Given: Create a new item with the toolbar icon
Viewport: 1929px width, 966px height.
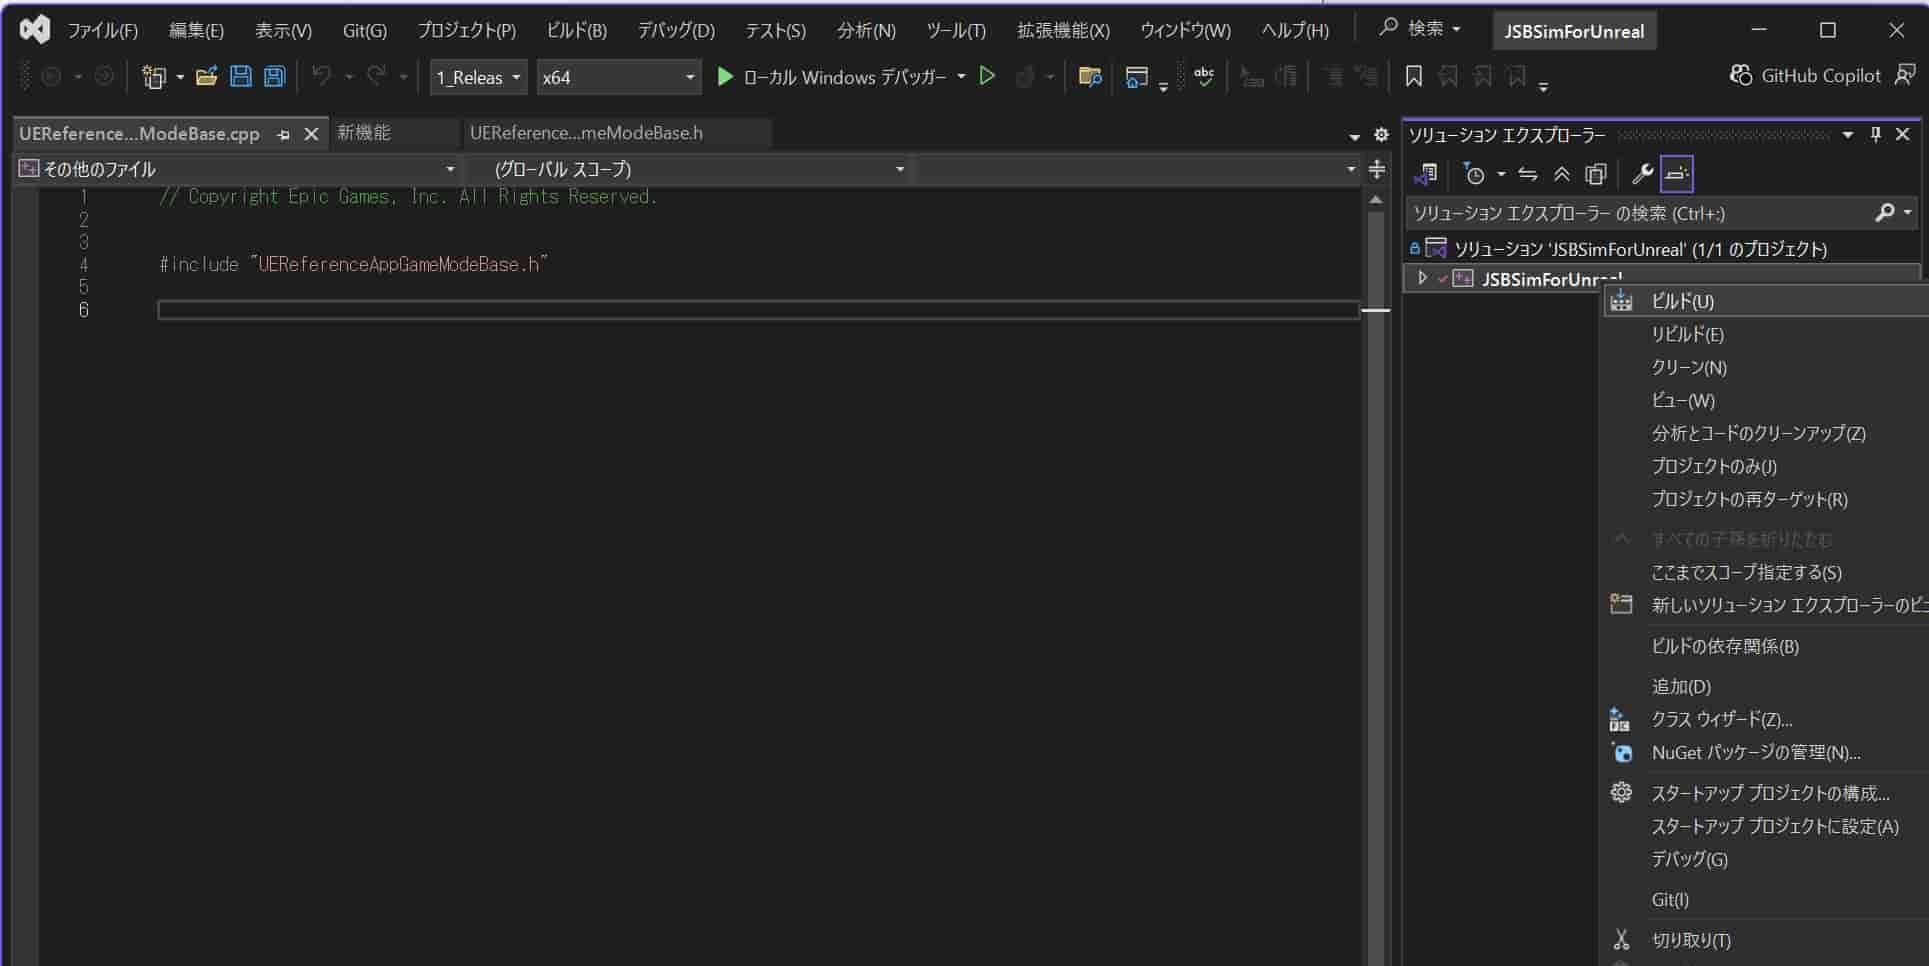Looking at the screenshot, I should (x=153, y=77).
